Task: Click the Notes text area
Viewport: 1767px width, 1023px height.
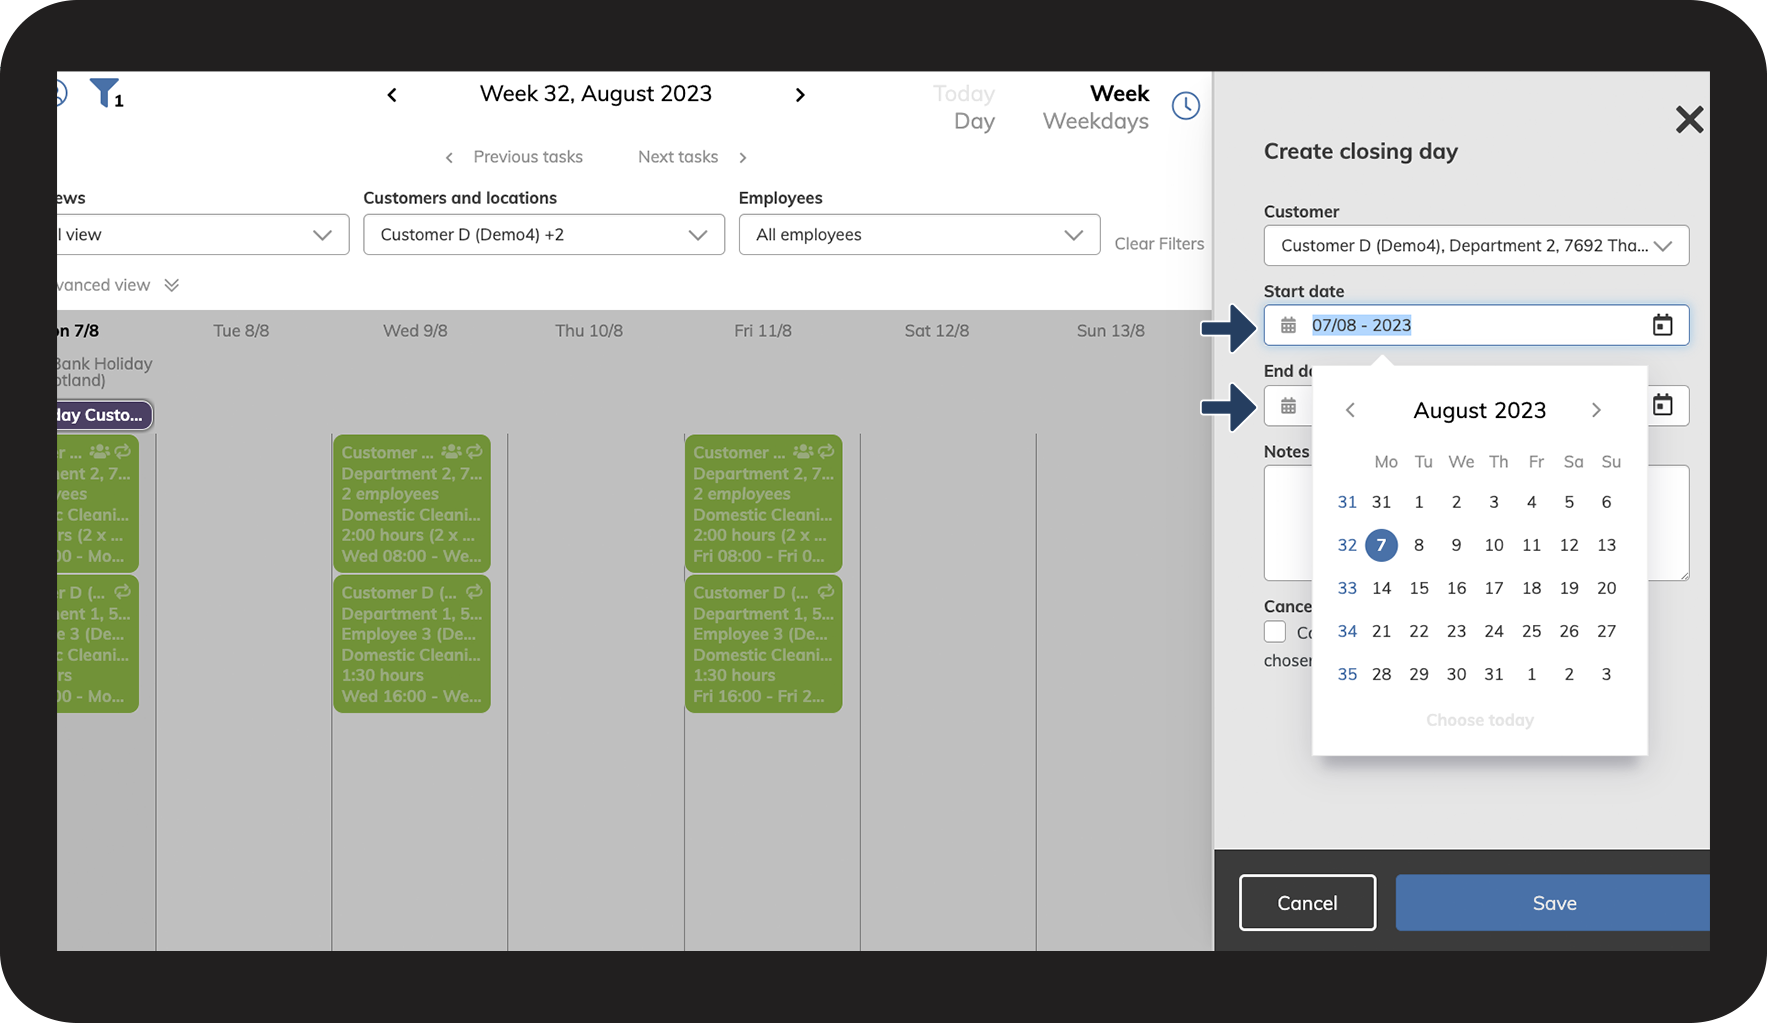Action: tap(1476, 523)
